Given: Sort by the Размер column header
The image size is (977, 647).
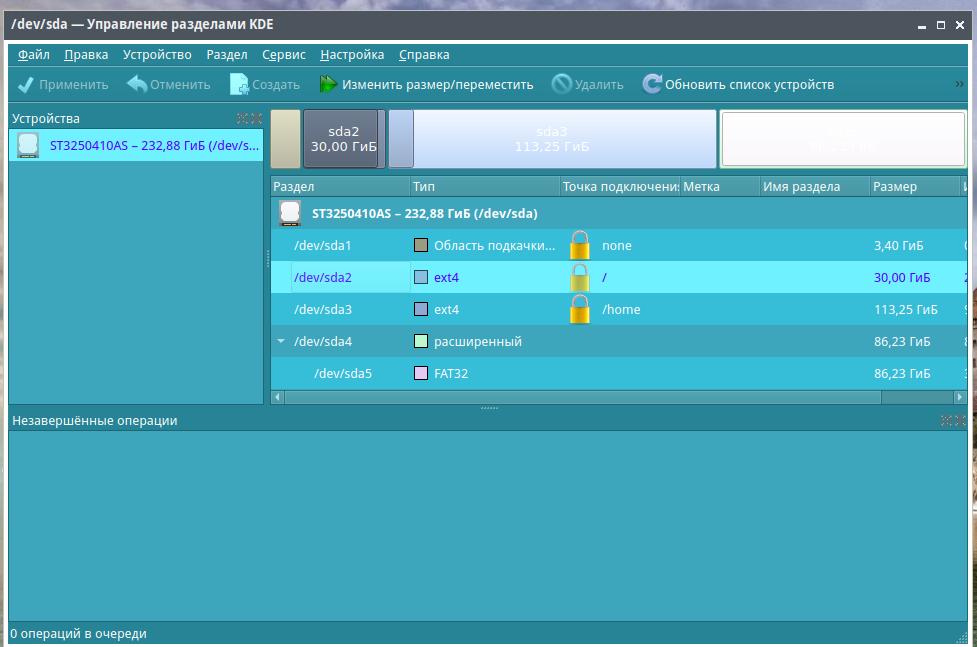Looking at the screenshot, I should tap(915, 186).
